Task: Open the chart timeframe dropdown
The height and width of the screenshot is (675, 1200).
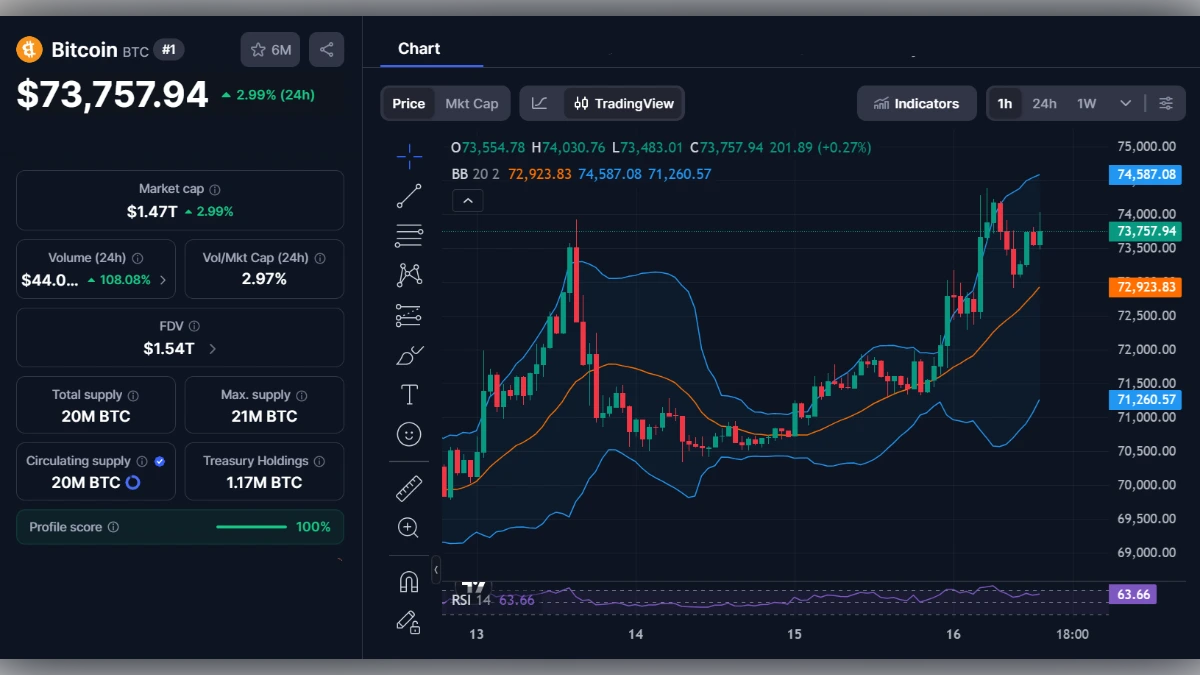Action: (x=1124, y=102)
